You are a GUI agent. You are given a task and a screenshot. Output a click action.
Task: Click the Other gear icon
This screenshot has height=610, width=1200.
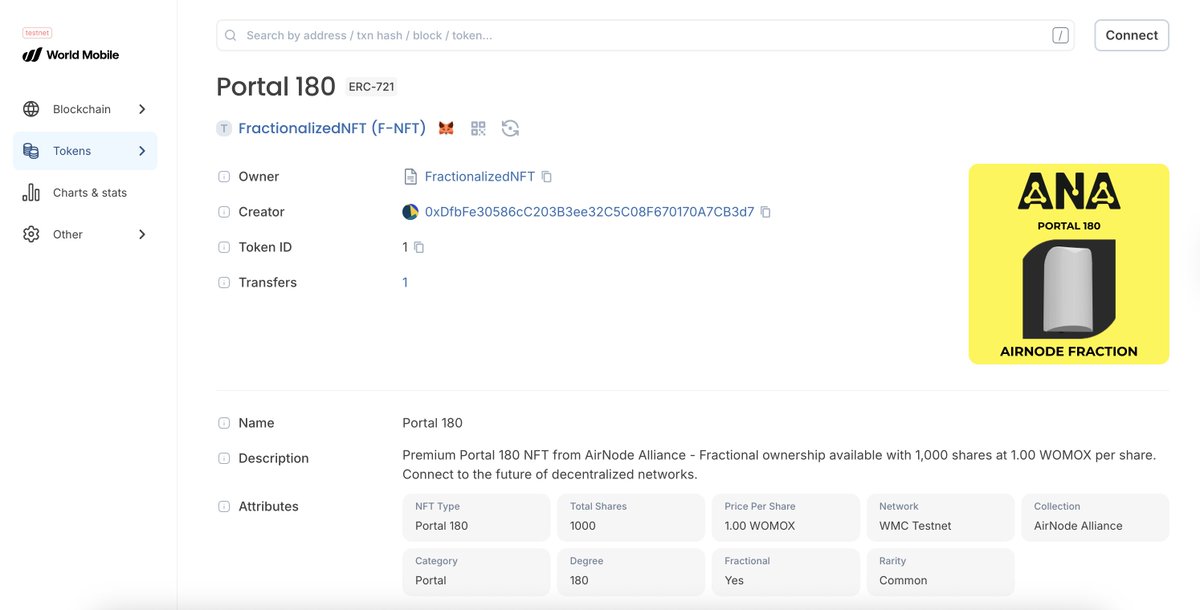tap(32, 234)
